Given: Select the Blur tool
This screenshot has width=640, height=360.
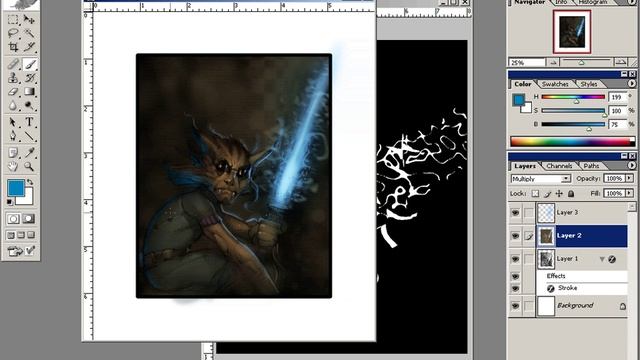Looking at the screenshot, I should tap(13, 105).
